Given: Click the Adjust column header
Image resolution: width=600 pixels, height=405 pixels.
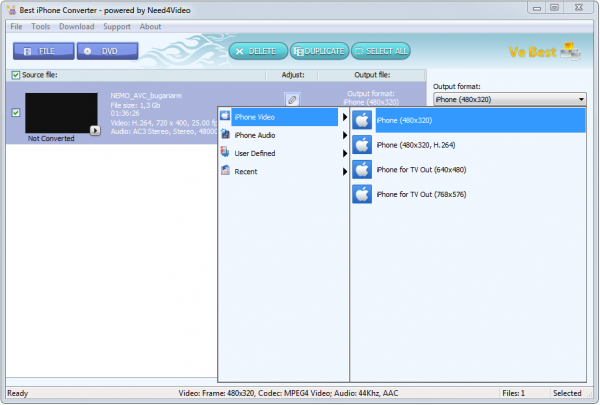Looking at the screenshot, I should [293, 75].
